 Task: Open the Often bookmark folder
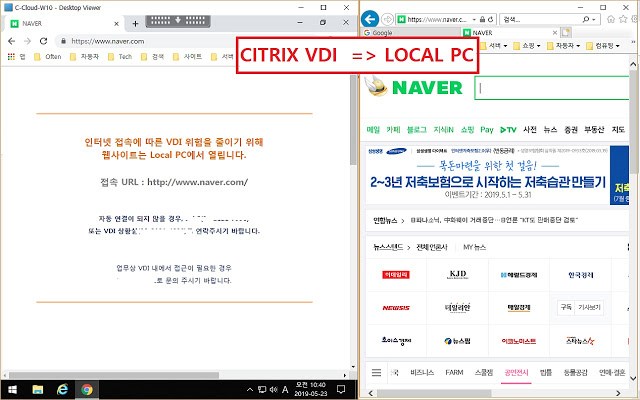click(x=48, y=57)
